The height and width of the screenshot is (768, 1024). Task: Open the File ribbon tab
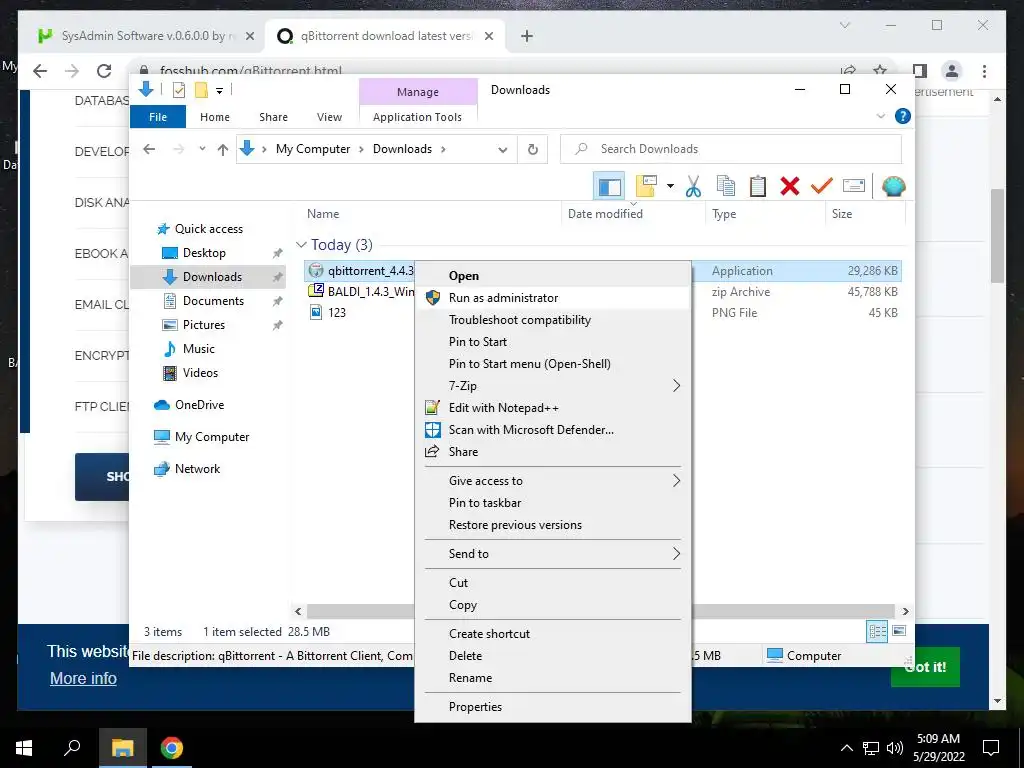[x=158, y=117]
